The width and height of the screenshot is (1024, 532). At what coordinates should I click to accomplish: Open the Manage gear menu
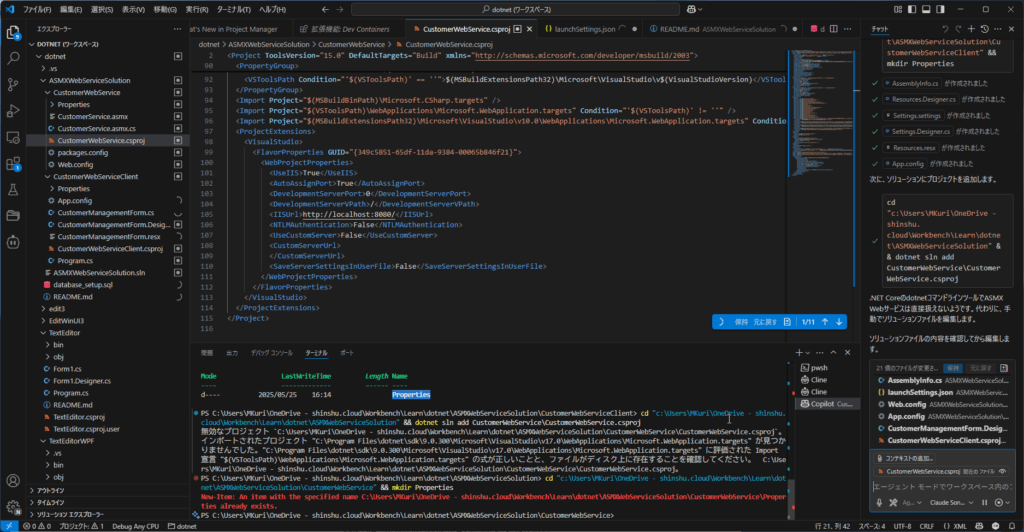(13, 507)
